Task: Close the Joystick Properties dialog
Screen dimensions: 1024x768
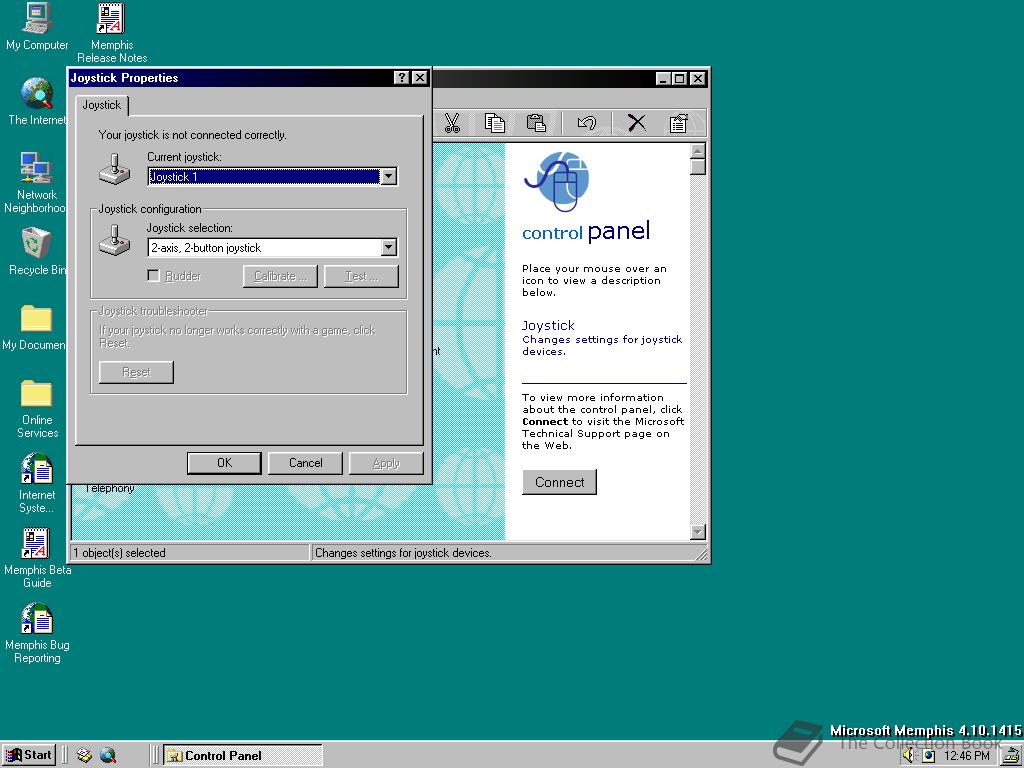Action: (x=420, y=78)
